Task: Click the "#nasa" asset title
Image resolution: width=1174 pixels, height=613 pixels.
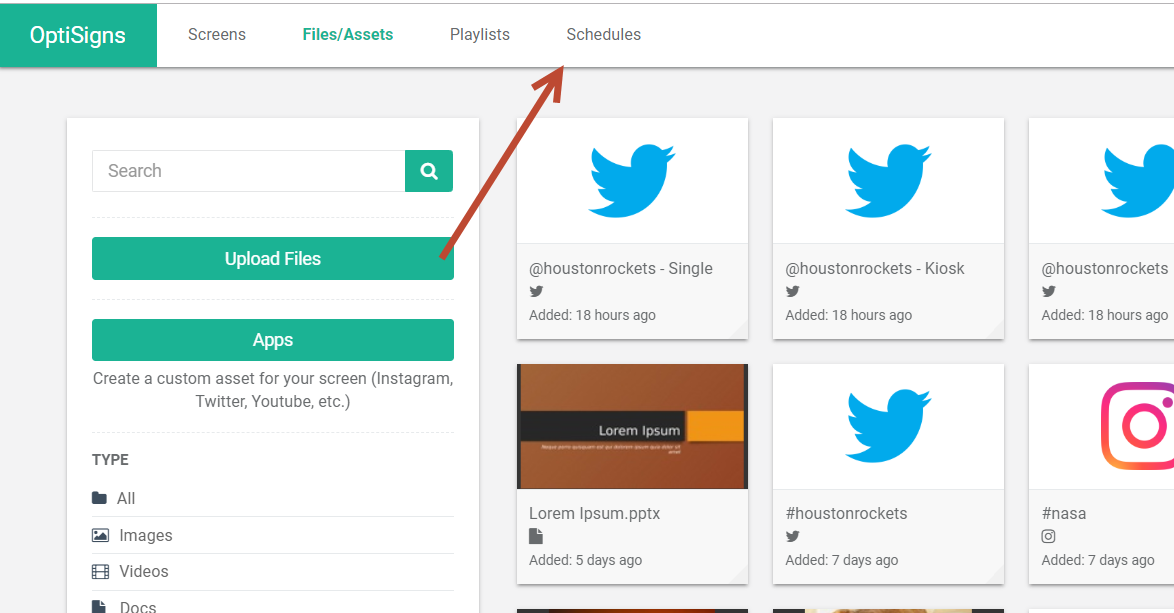Action: pyautogui.click(x=1063, y=513)
